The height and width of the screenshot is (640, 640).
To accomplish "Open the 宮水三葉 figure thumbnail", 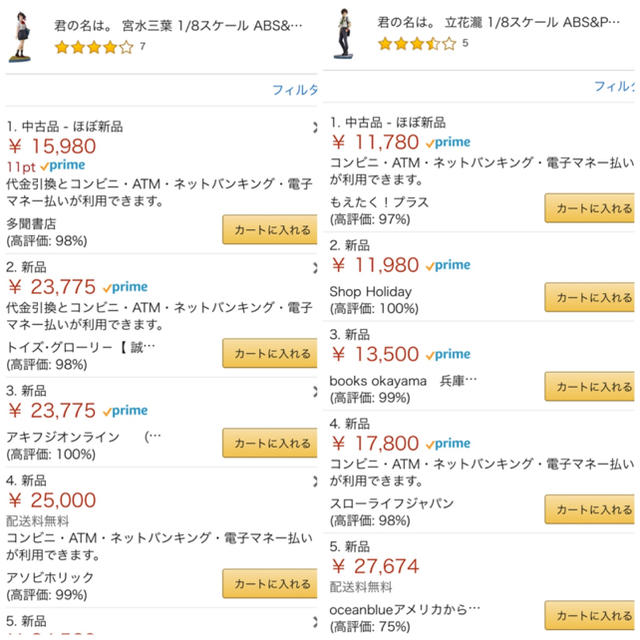I will [20, 37].
